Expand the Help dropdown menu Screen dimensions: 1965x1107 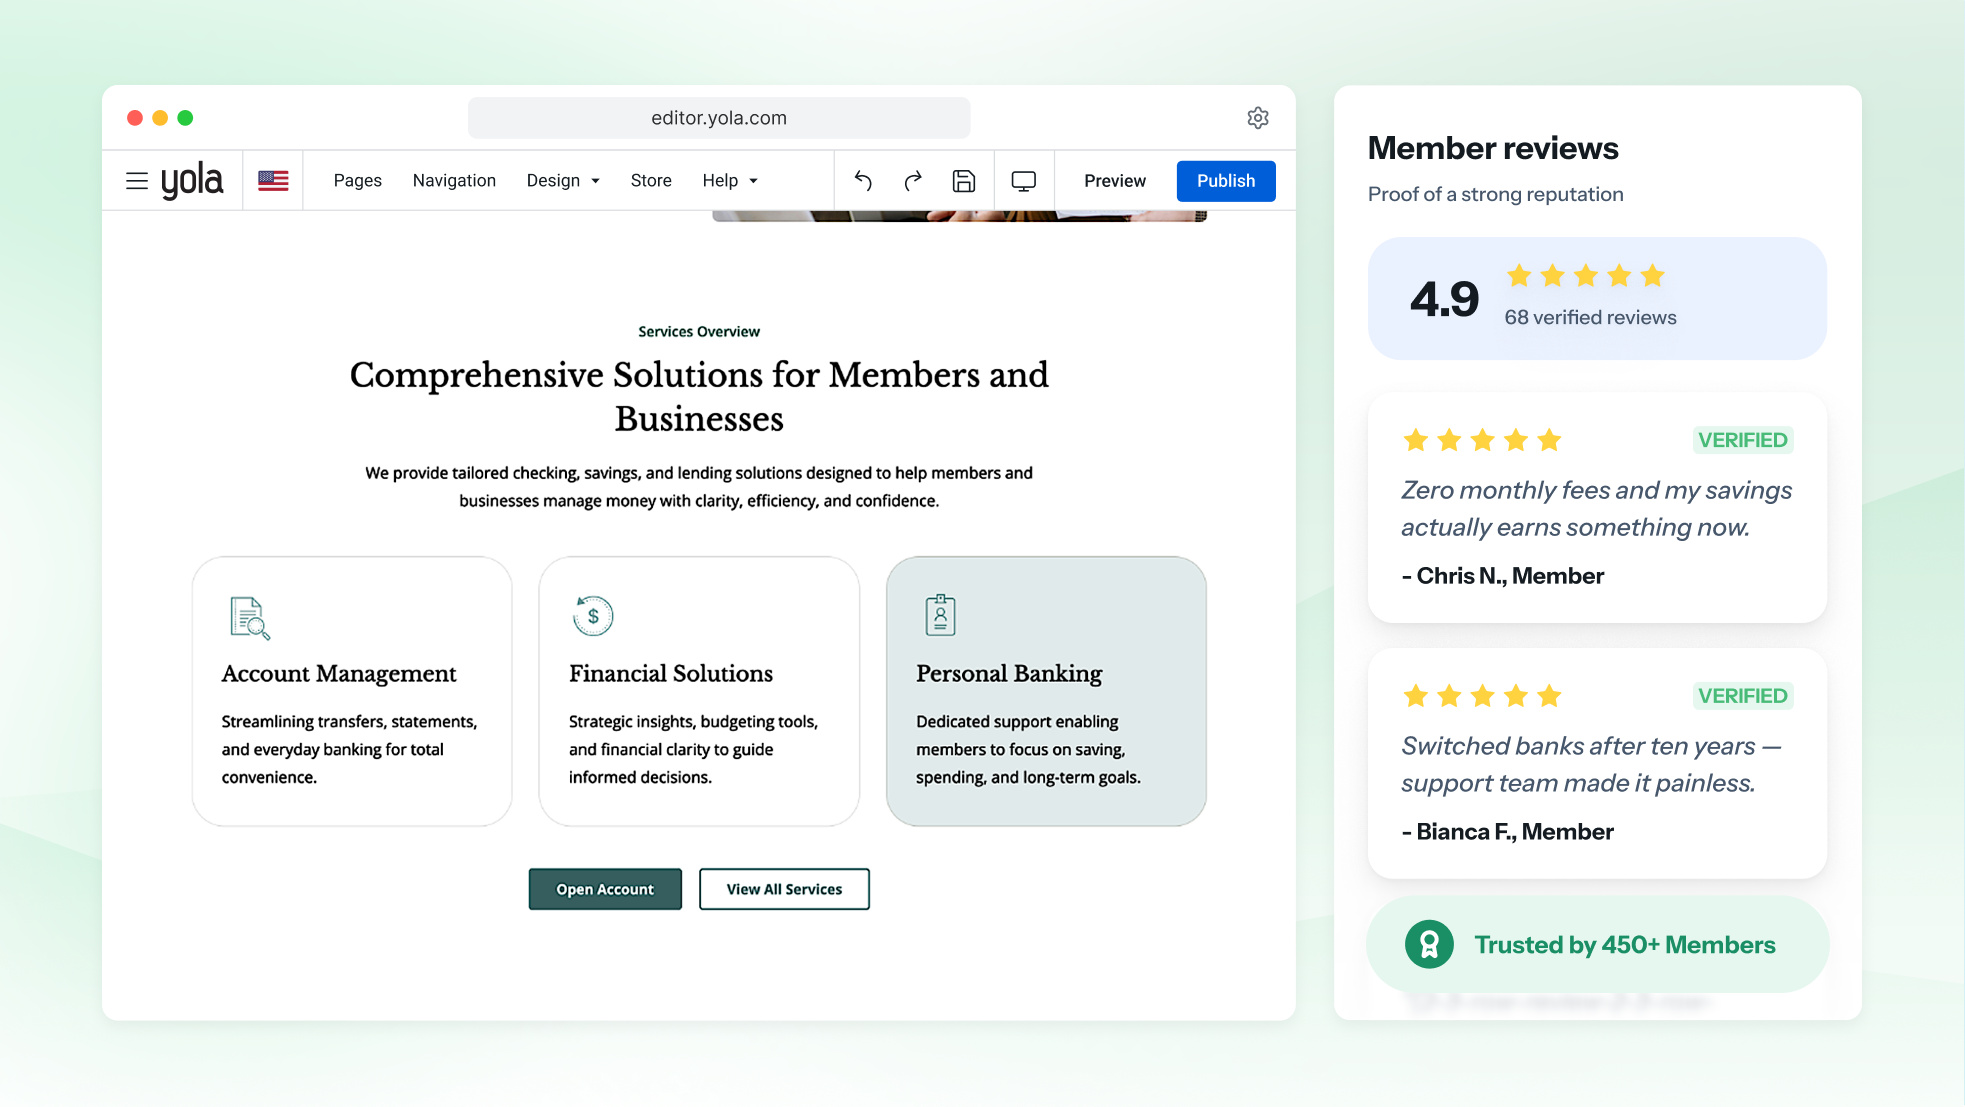[x=730, y=181]
